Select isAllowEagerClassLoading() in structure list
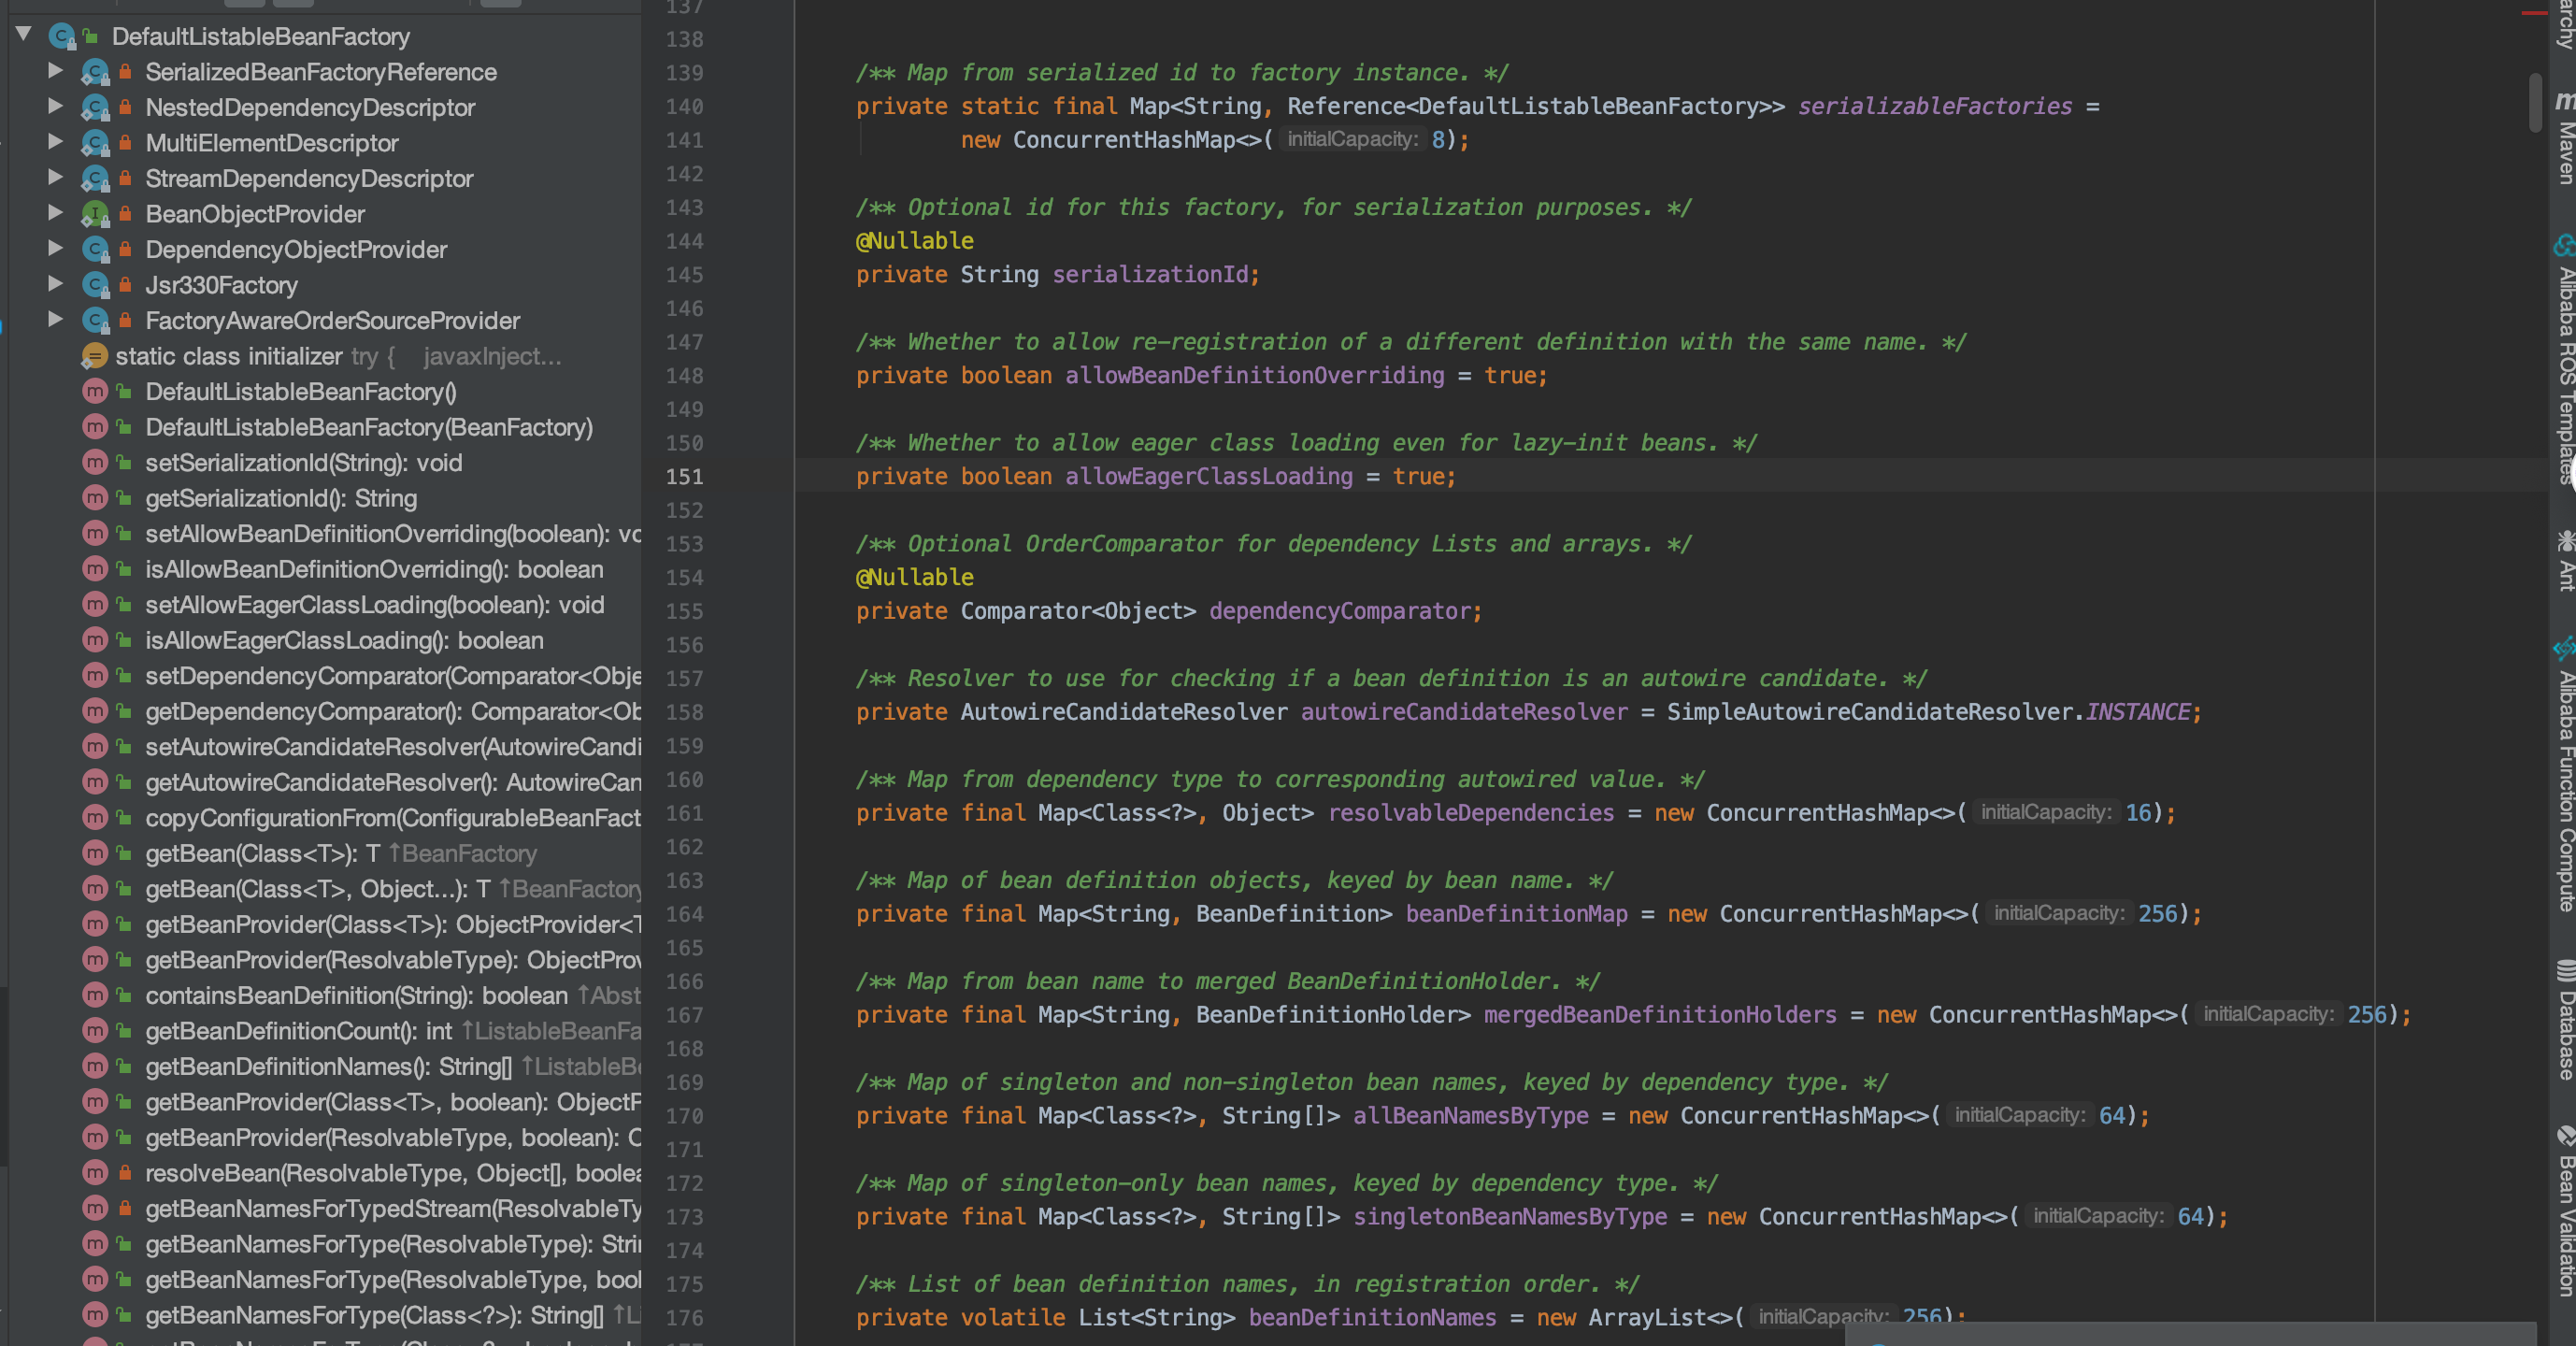Screen dimensions: 2576x1346 point(344,640)
